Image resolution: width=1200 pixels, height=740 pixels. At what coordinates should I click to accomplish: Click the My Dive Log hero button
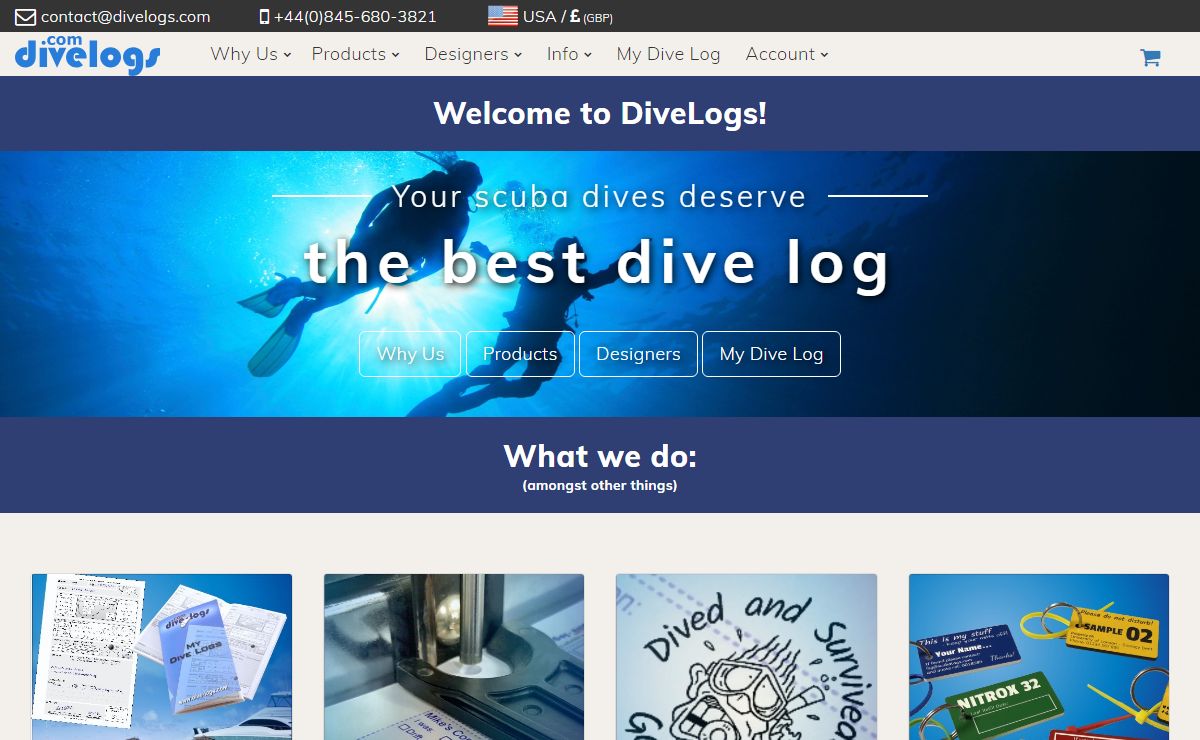click(x=771, y=354)
